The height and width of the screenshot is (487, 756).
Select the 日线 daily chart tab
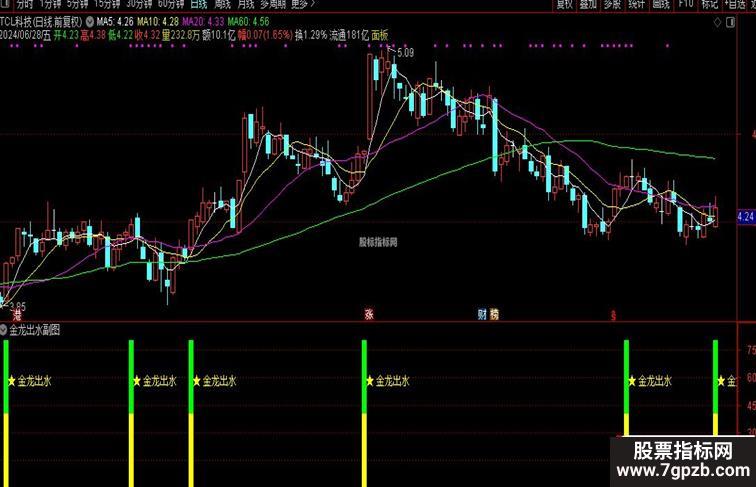pyautogui.click(x=199, y=4)
